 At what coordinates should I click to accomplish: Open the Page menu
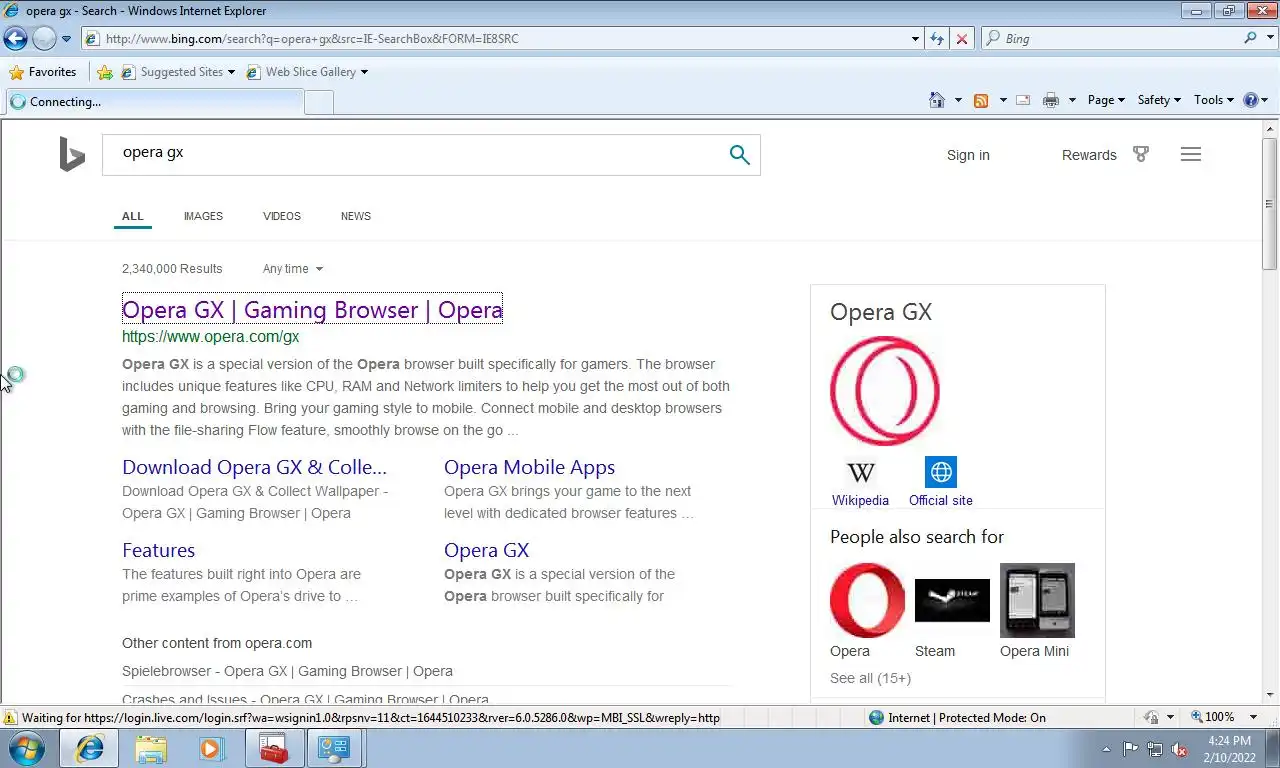click(1106, 100)
